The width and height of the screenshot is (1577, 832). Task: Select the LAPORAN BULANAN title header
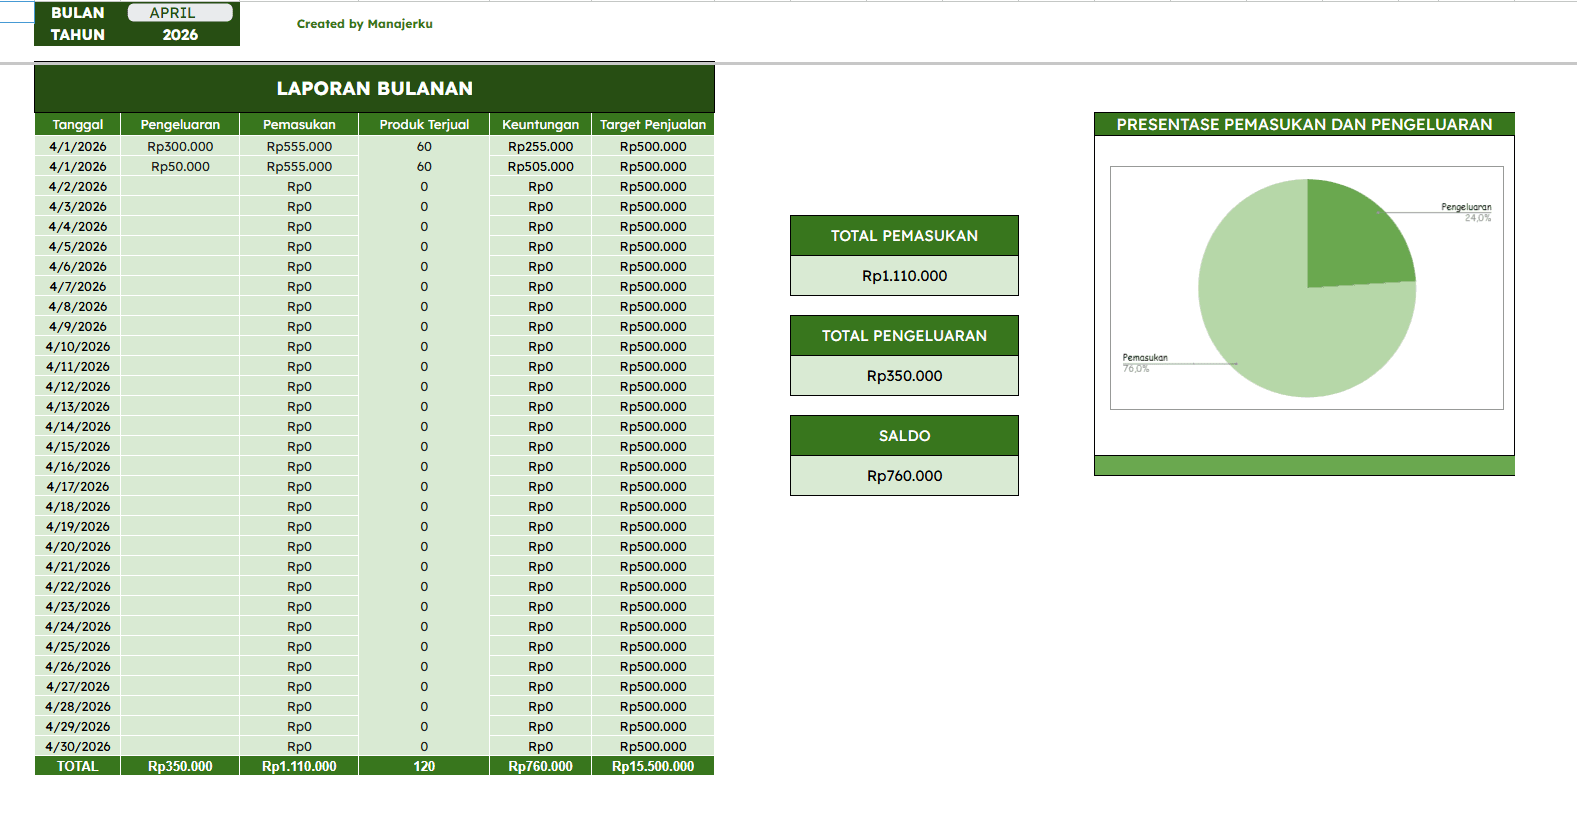375,88
